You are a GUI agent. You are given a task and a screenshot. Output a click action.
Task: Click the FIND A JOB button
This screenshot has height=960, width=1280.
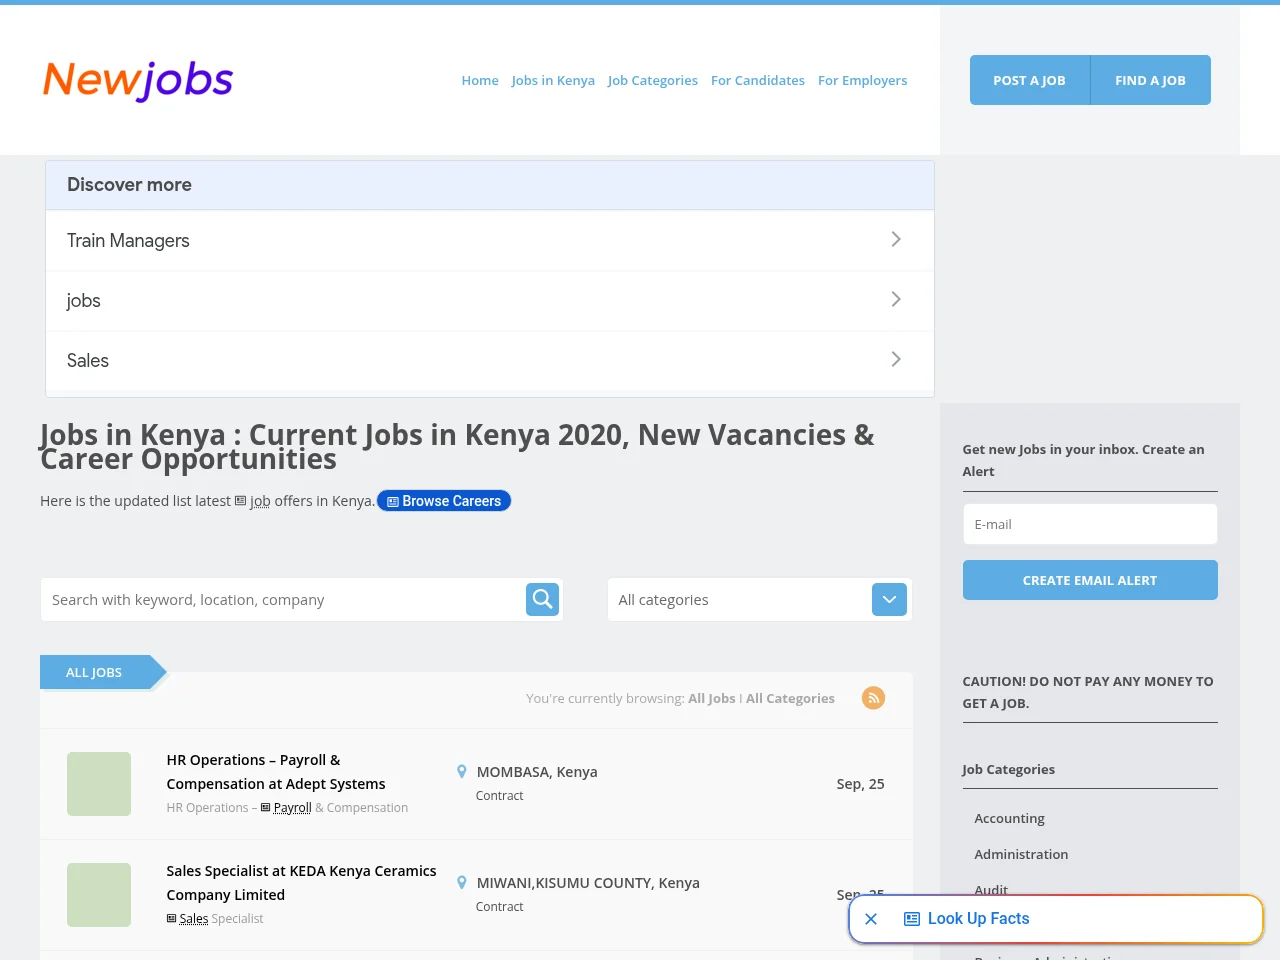pos(1150,80)
